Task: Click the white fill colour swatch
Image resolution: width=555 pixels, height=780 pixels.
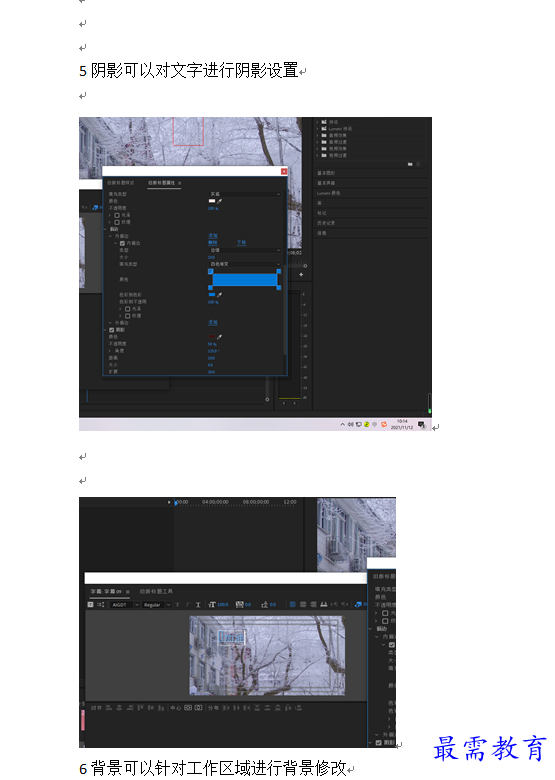Action: tap(212, 201)
